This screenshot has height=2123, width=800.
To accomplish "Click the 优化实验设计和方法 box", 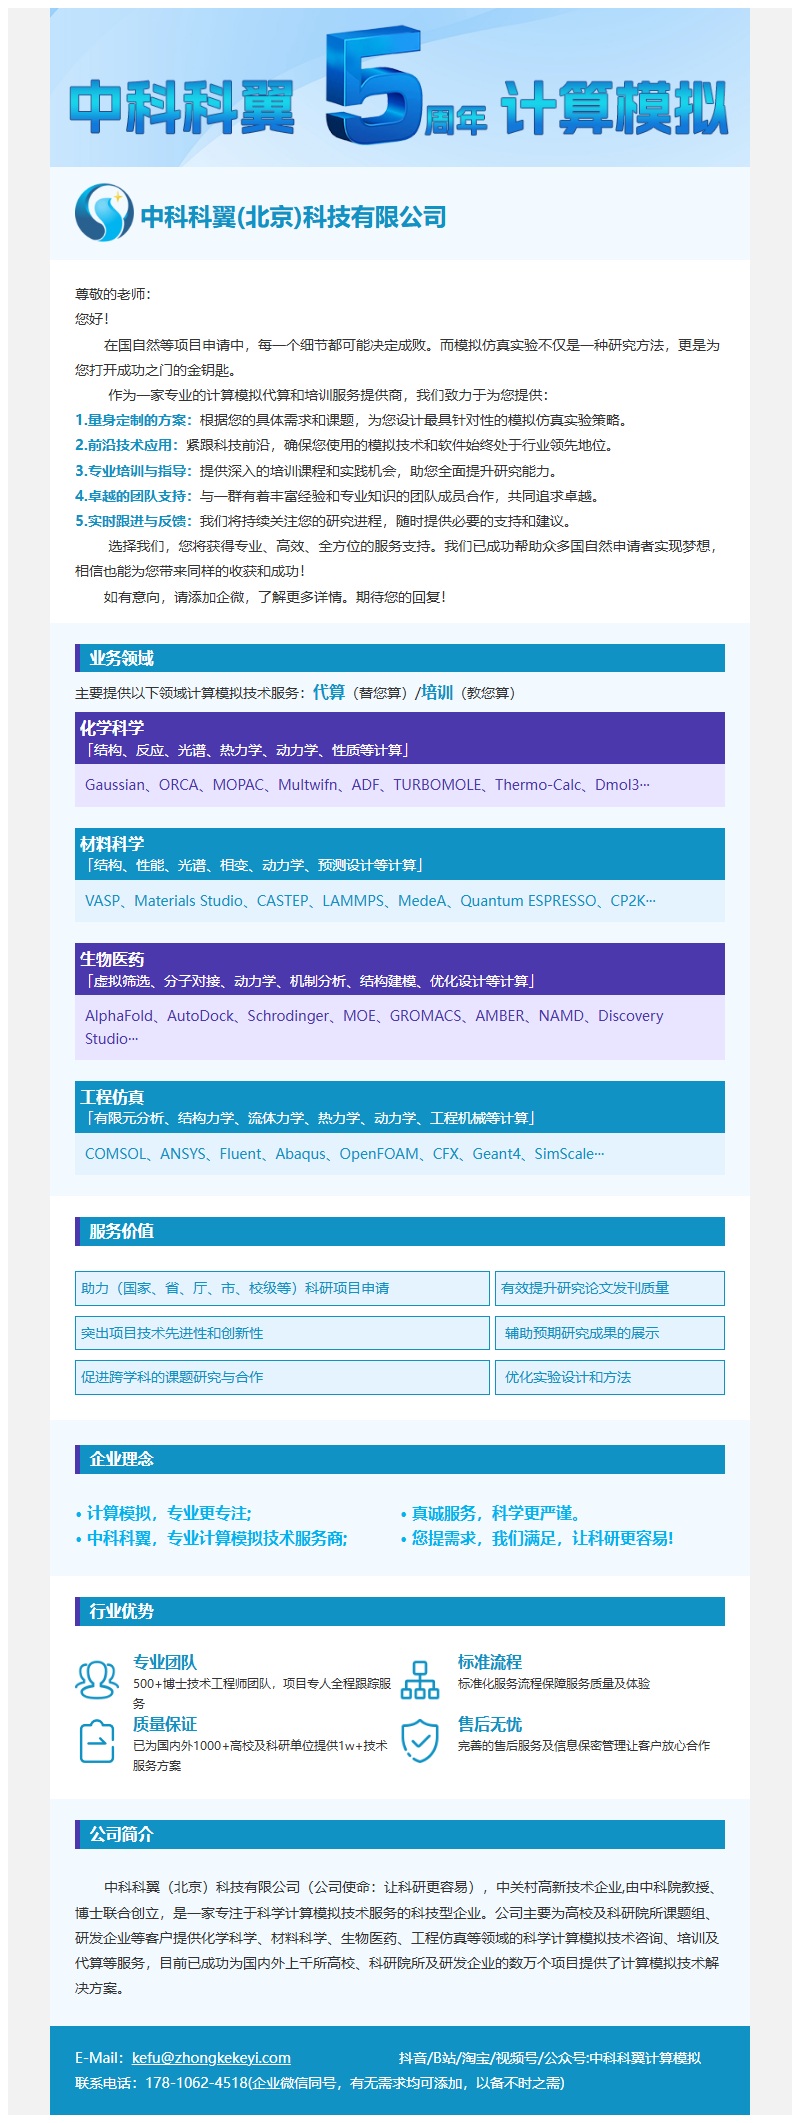I will point(610,1377).
